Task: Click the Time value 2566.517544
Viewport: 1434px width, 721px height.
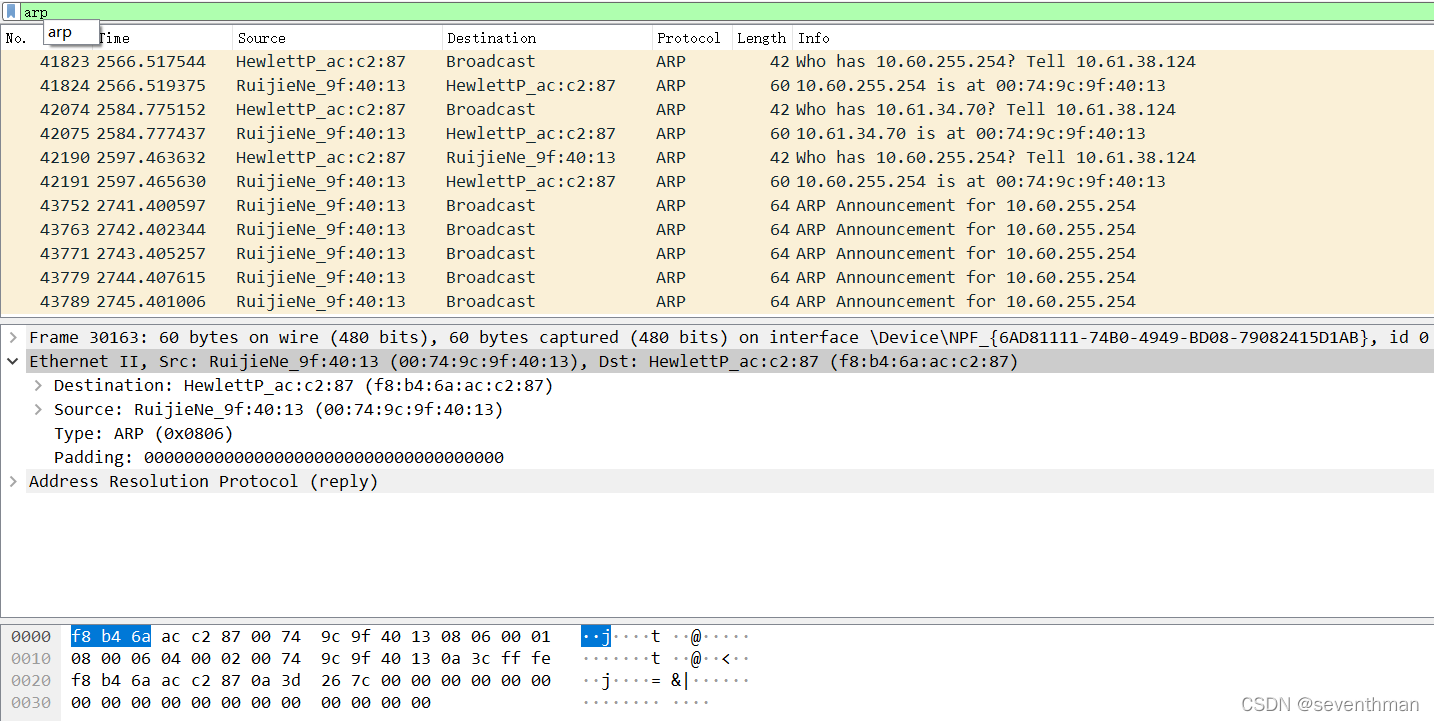Action: (151, 61)
